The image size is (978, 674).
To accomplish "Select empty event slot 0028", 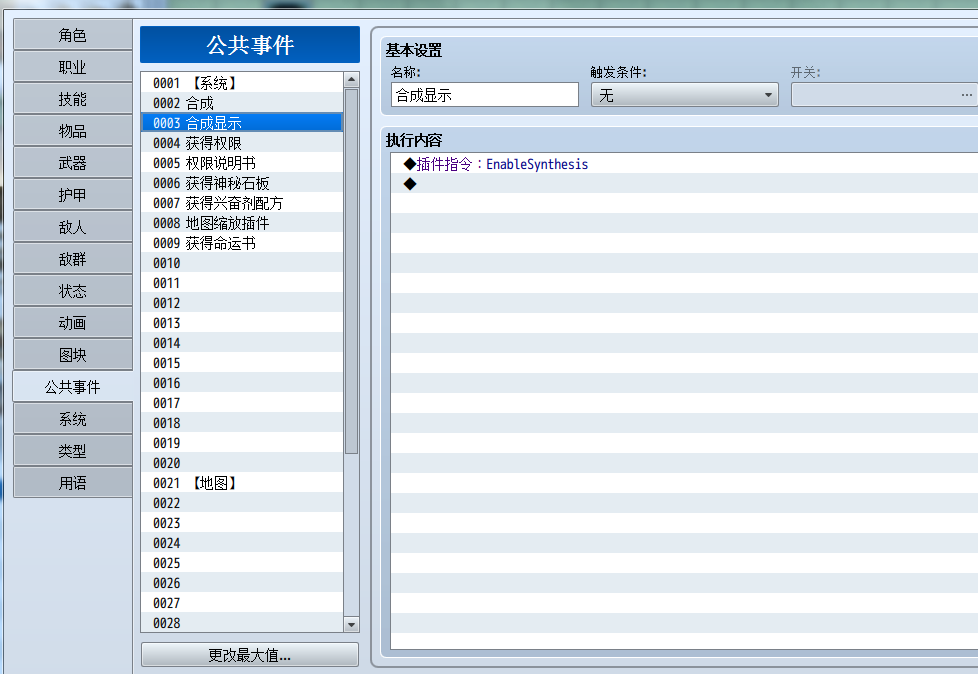I will tap(242, 623).
